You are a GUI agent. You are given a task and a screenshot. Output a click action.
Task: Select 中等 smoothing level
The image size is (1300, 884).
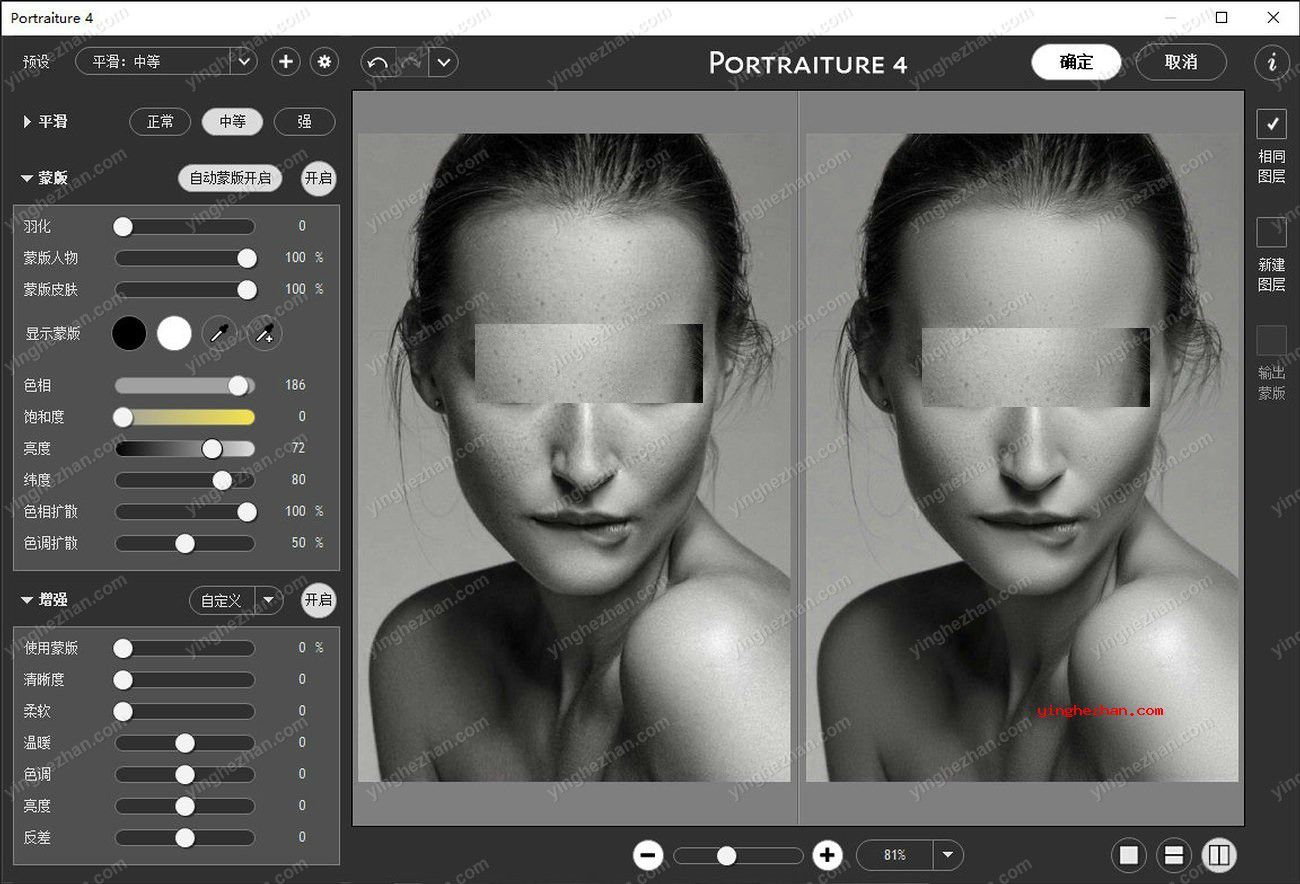click(x=232, y=122)
